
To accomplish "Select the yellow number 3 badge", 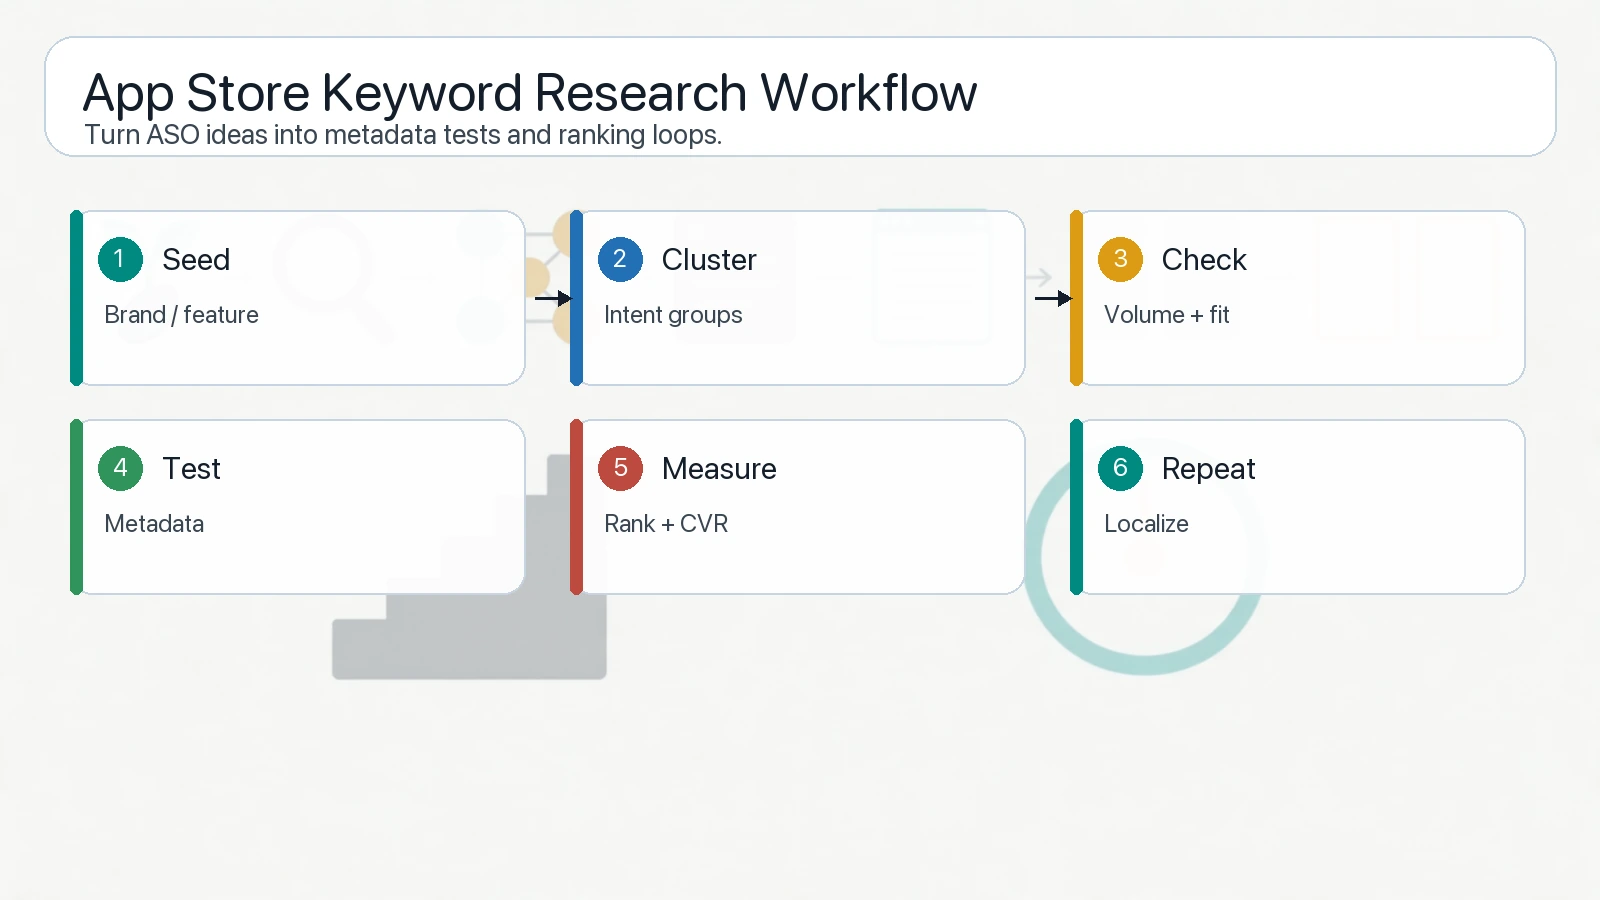I will (1120, 259).
